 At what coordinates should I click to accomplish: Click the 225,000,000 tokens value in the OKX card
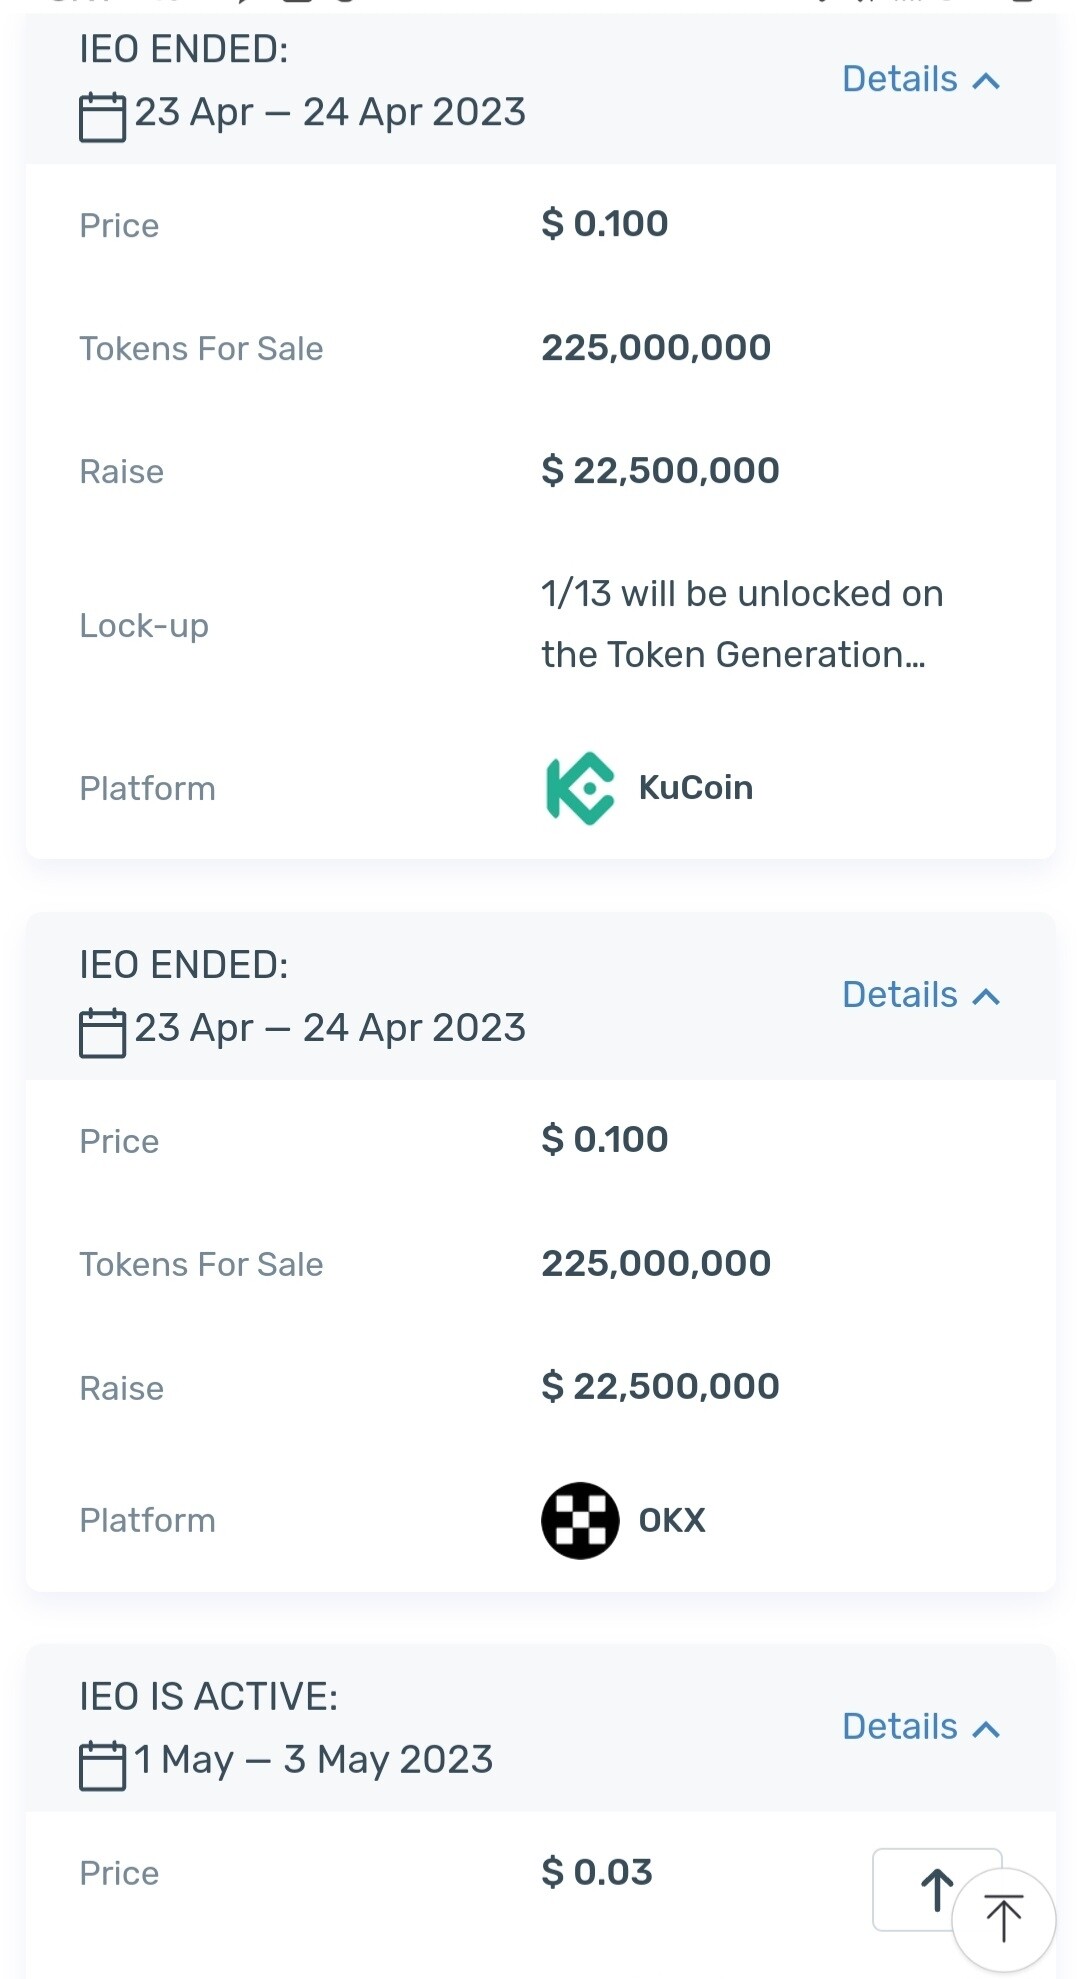(656, 1264)
